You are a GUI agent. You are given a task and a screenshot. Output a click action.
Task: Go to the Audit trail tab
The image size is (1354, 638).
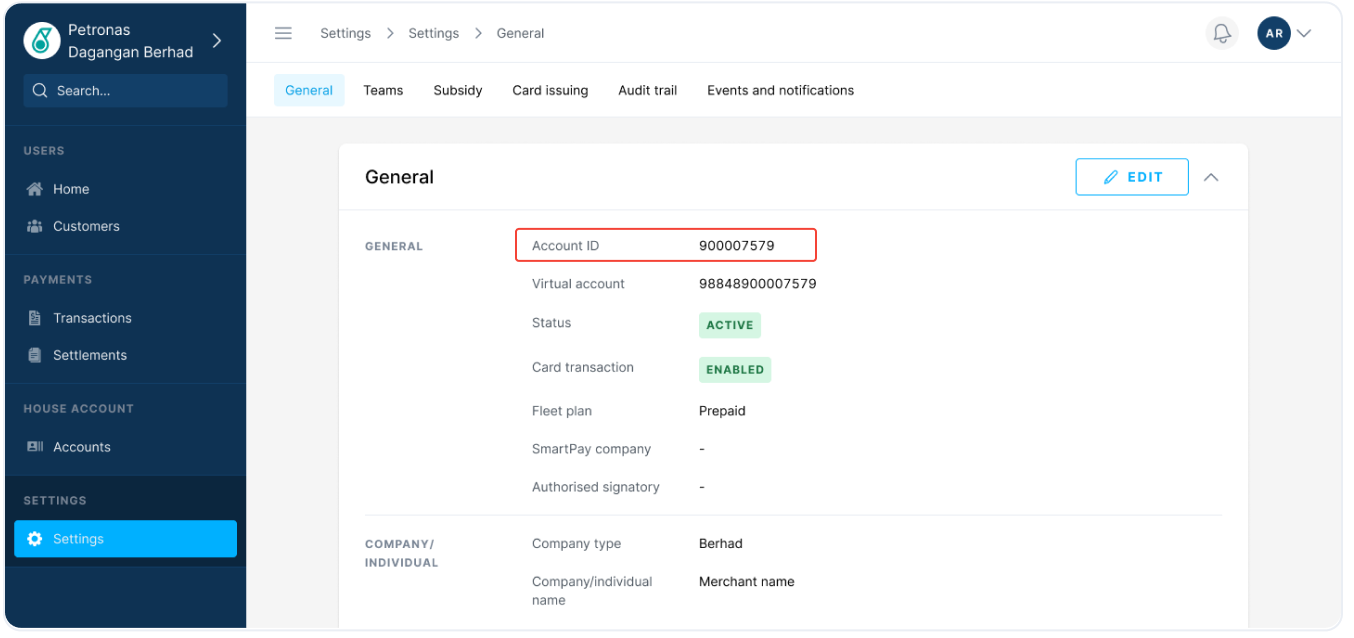click(647, 90)
